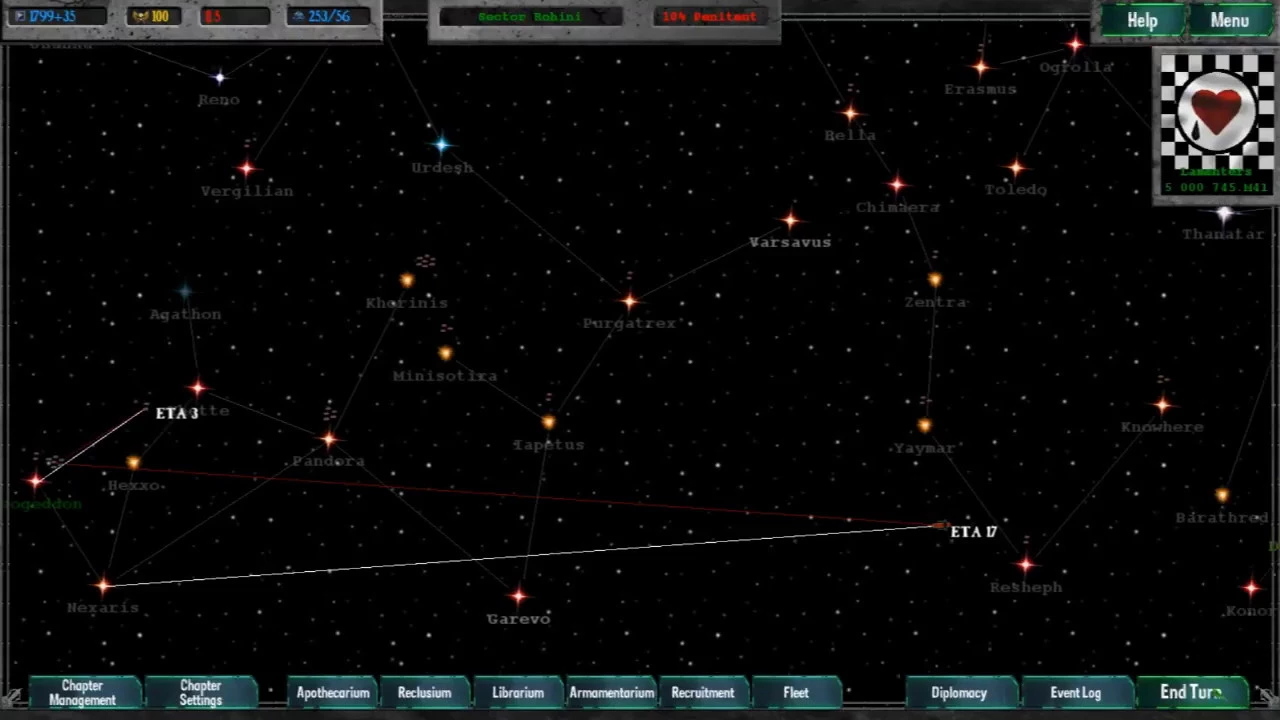This screenshot has width=1280, height=720.
Task: Click the loyalty value 100
Action: pyautogui.click(x=155, y=16)
